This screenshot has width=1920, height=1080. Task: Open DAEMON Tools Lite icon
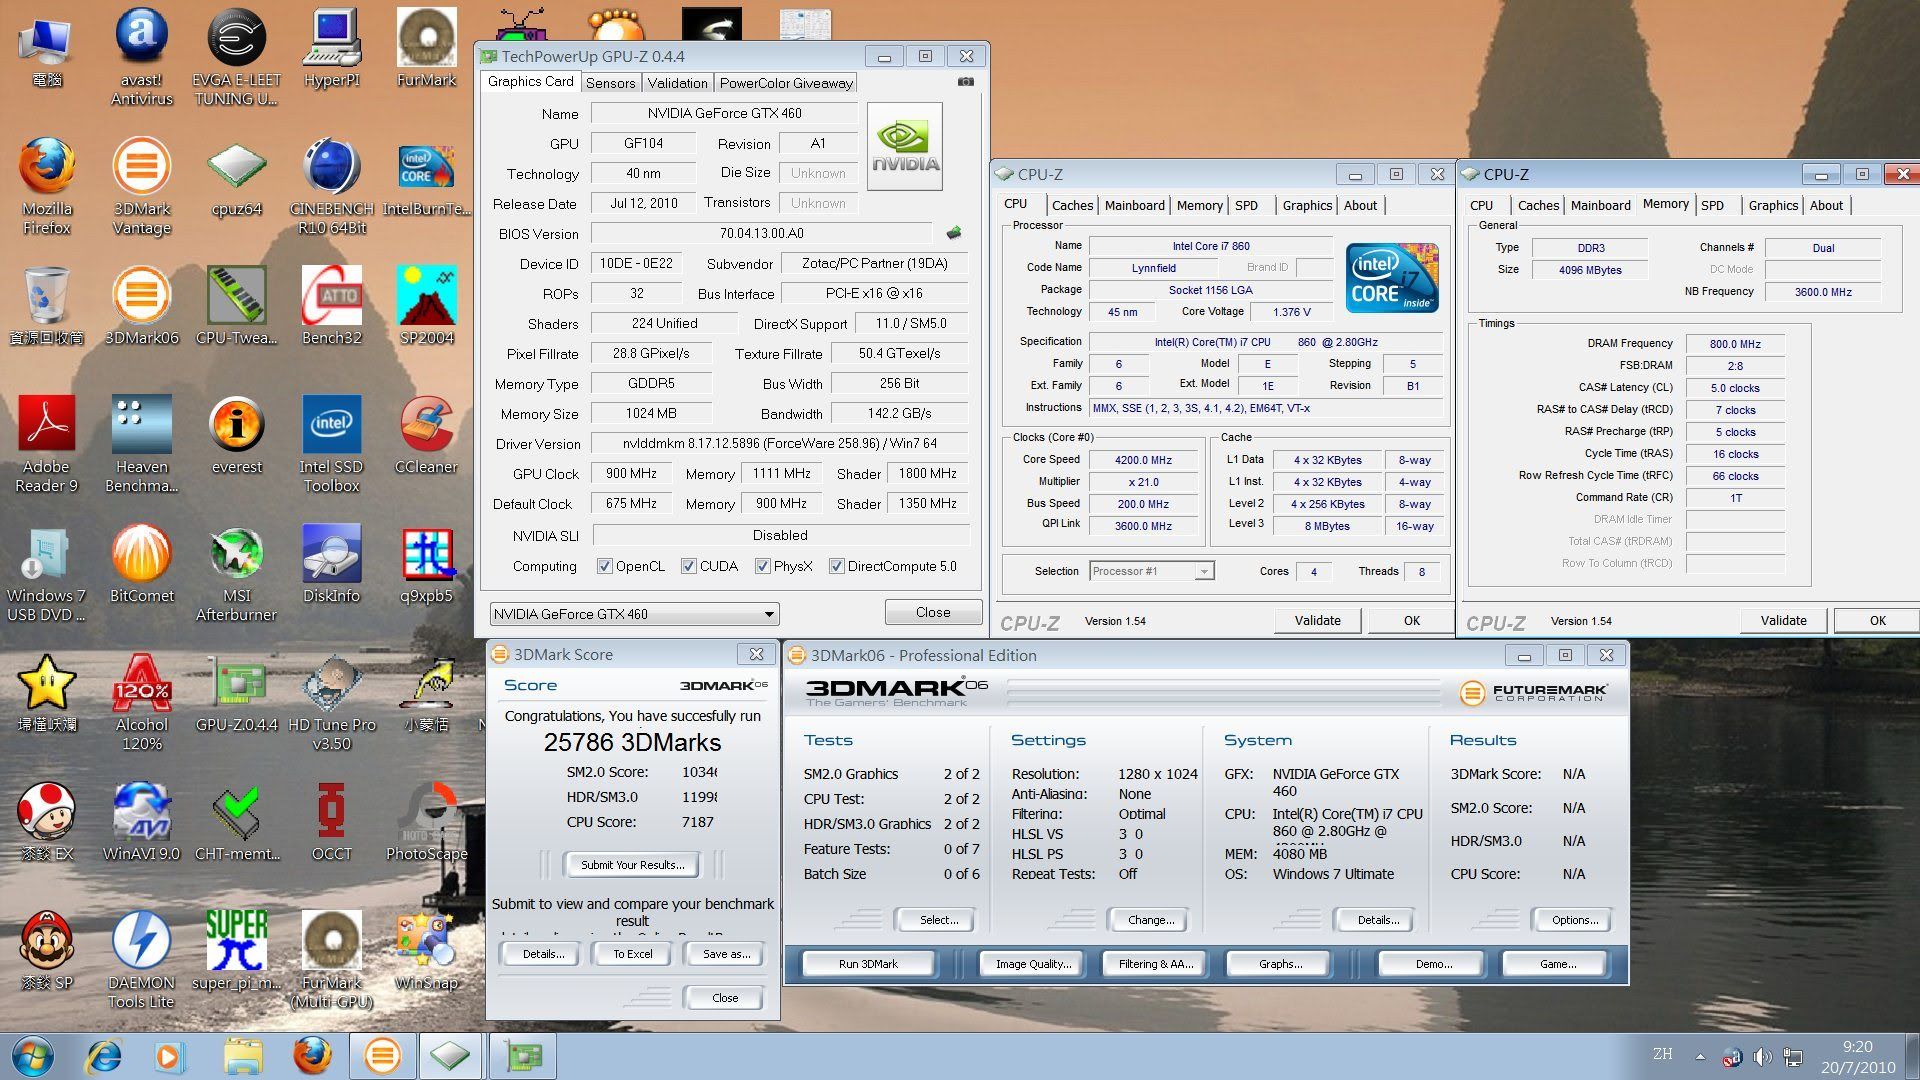[141, 960]
